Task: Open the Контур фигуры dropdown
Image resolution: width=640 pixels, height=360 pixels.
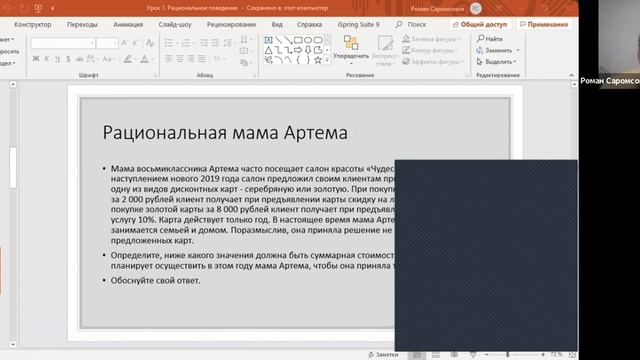Action: pos(430,50)
